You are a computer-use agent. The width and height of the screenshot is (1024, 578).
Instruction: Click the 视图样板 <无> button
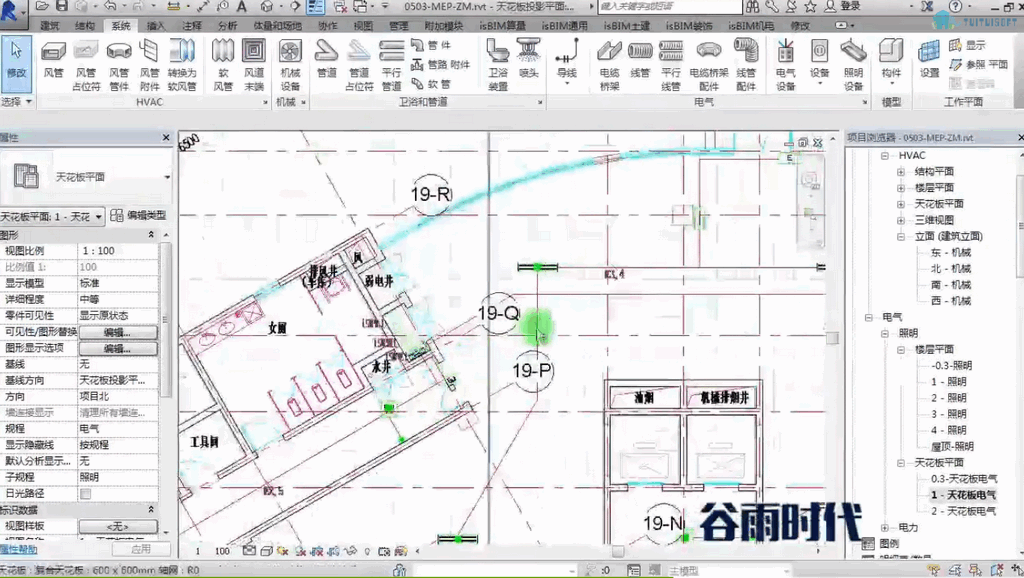point(118,526)
